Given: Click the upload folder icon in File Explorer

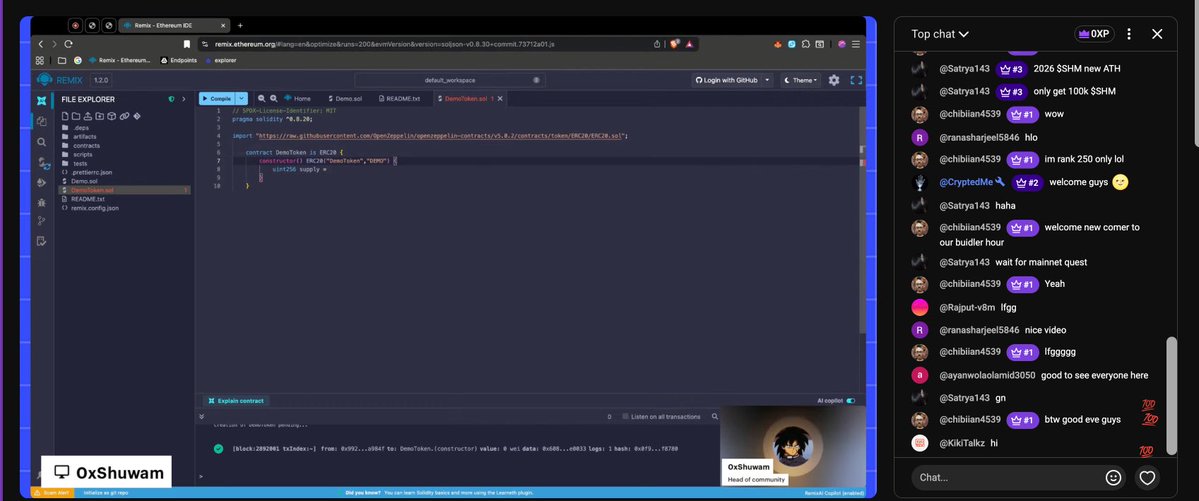Looking at the screenshot, I should point(99,116).
